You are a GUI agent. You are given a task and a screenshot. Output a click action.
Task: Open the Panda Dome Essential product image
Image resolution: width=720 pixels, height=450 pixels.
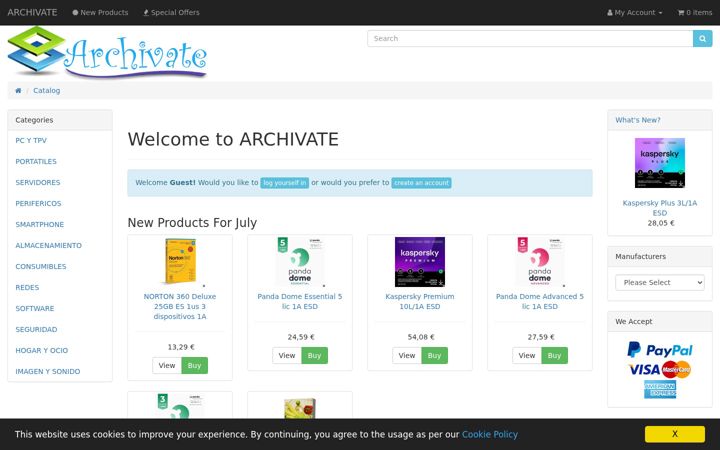(x=300, y=261)
